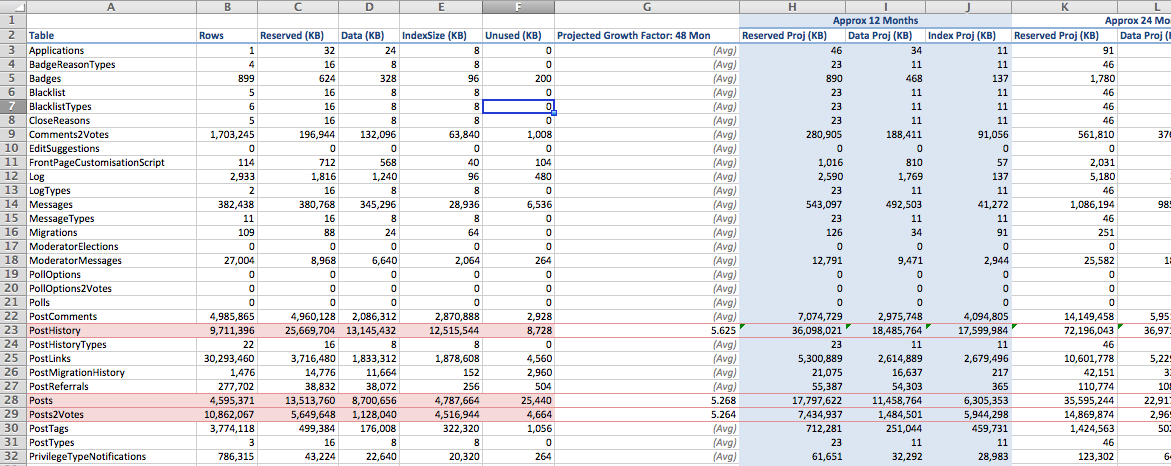Select row 23 header
The height and width of the screenshot is (466, 1171).
[x=13, y=330]
